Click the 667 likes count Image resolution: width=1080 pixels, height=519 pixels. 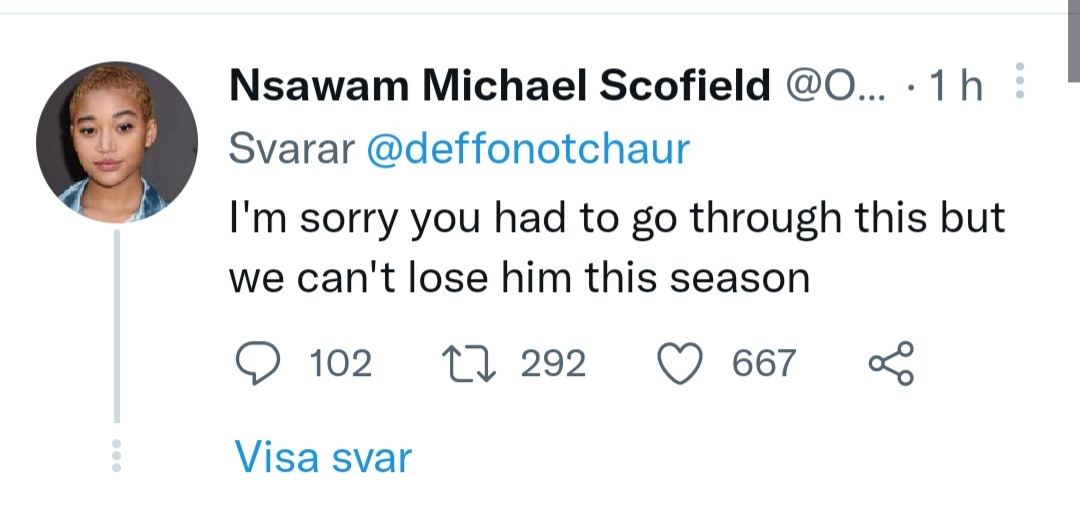coord(765,363)
